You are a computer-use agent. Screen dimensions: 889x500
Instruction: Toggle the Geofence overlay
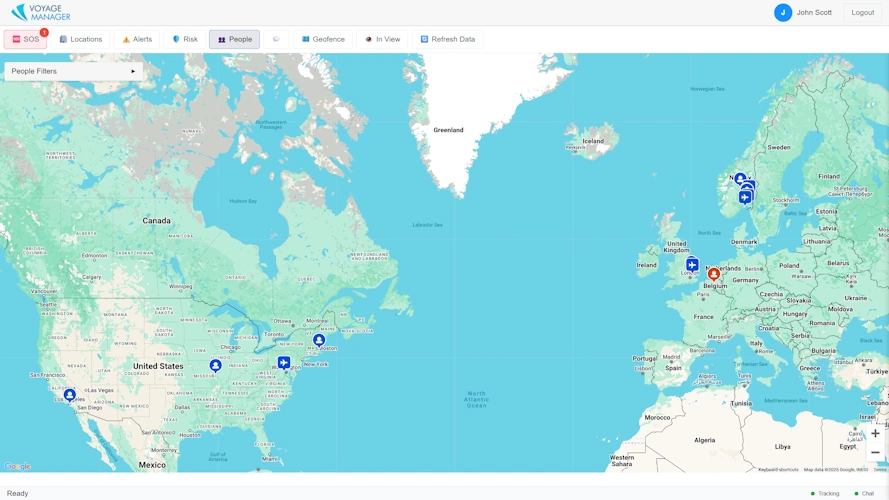pos(322,40)
